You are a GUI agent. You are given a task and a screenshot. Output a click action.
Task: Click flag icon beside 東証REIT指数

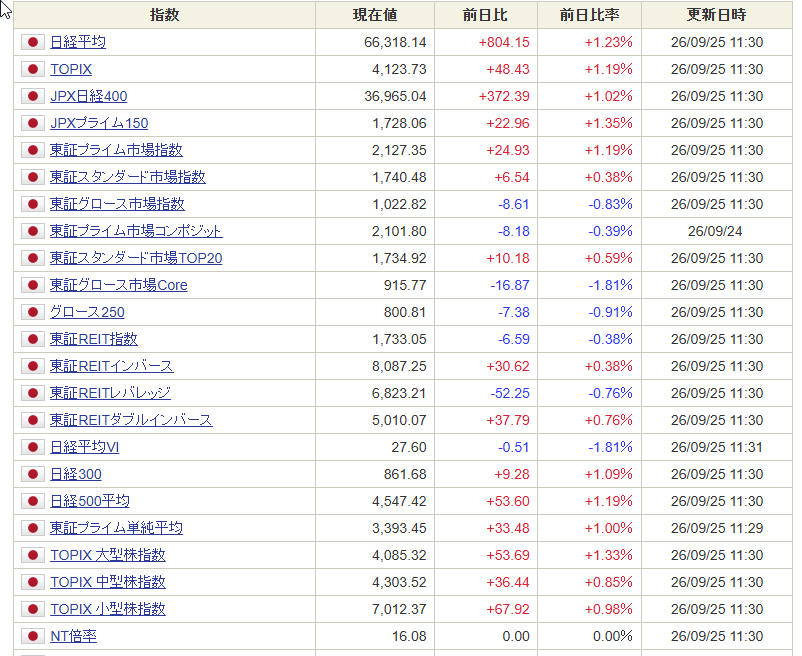click(33, 339)
